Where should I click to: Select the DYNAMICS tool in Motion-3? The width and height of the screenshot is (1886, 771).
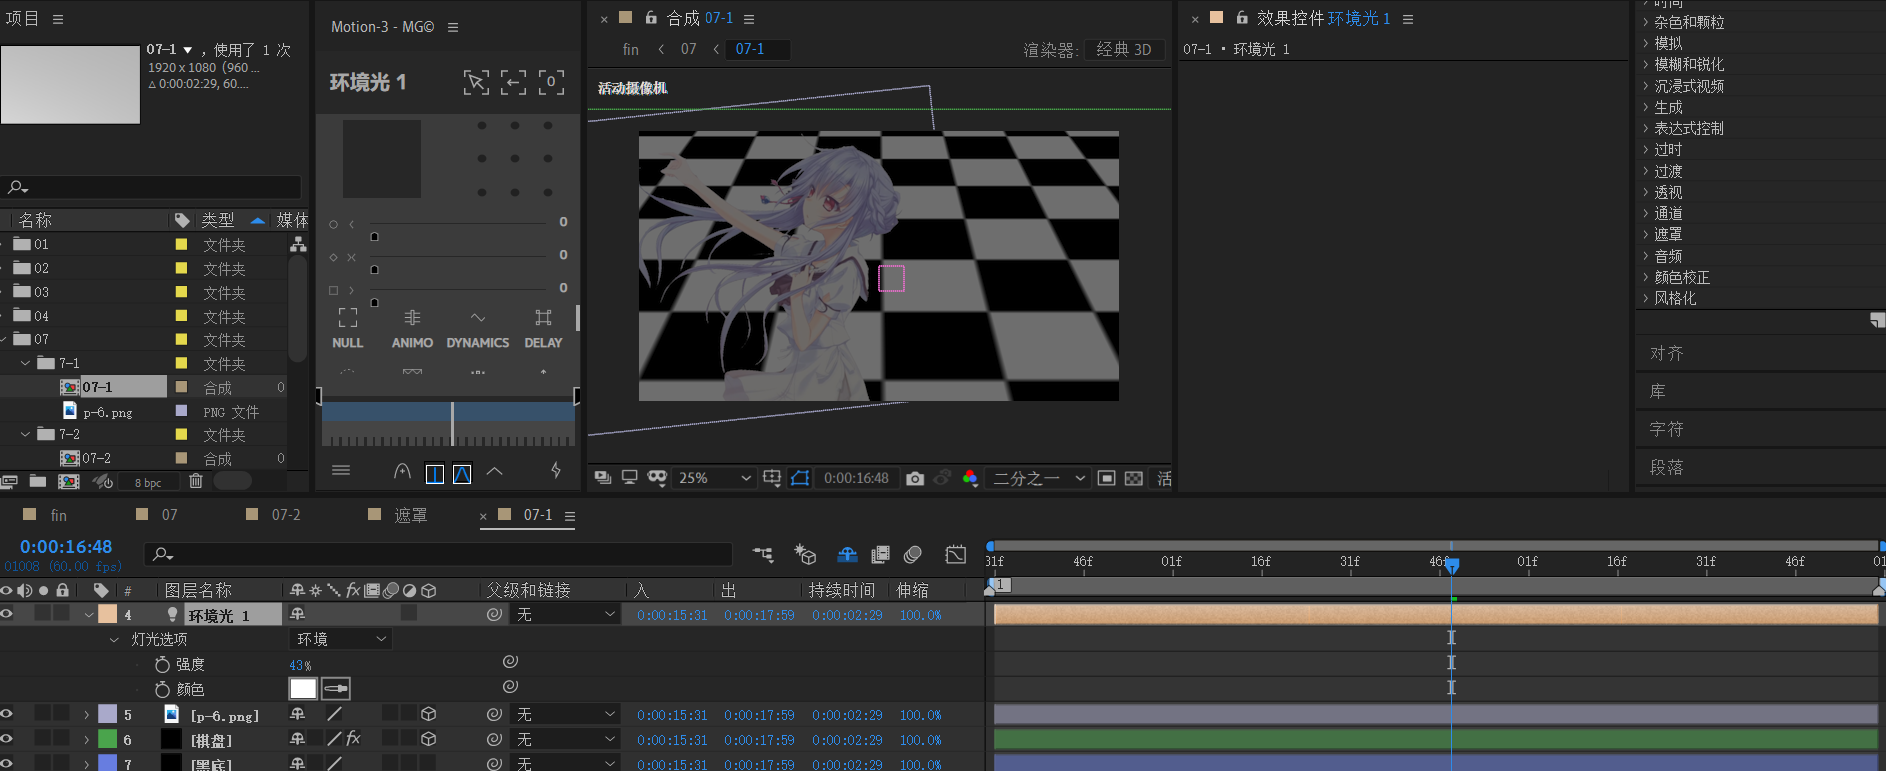(477, 328)
